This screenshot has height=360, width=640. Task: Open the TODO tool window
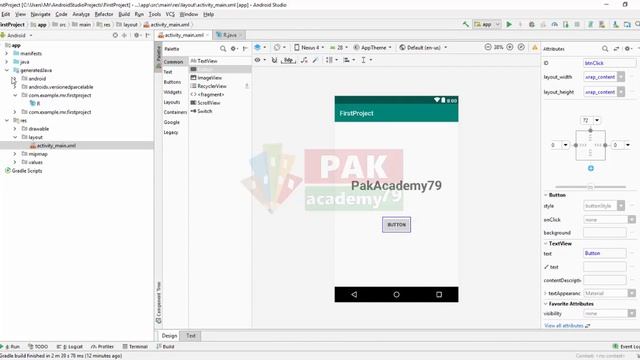(38, 347)
